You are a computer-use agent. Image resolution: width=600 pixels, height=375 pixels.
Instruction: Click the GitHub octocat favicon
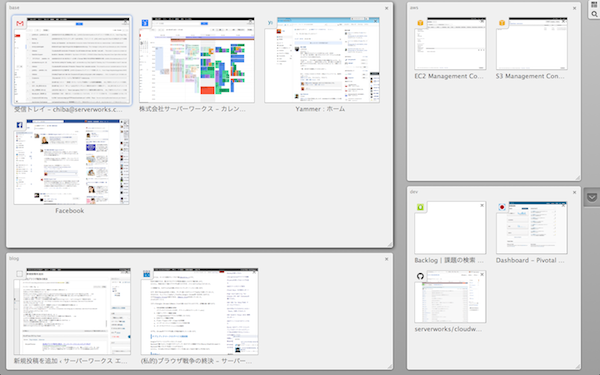420,276
